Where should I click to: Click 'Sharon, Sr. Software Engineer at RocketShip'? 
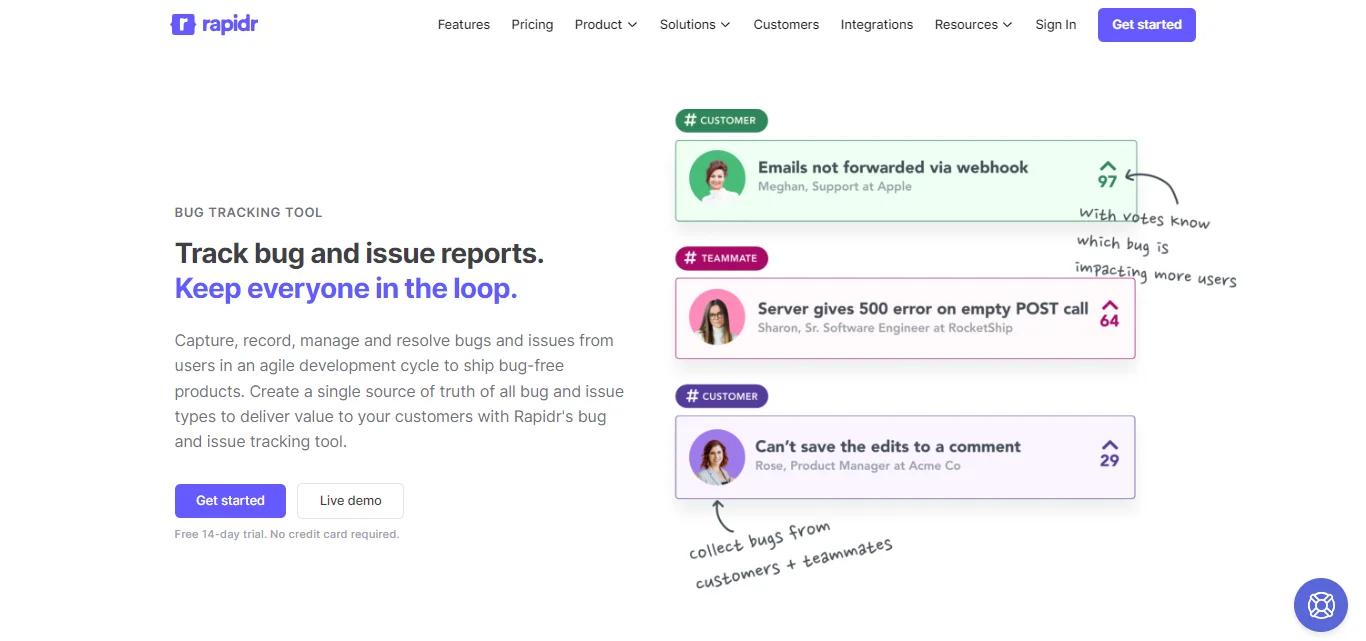pos(885,327)
